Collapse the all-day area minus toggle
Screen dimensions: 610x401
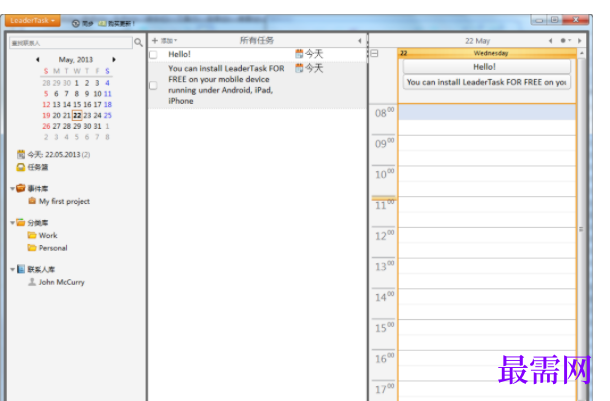pyautogui.click(x=374, y=54)
